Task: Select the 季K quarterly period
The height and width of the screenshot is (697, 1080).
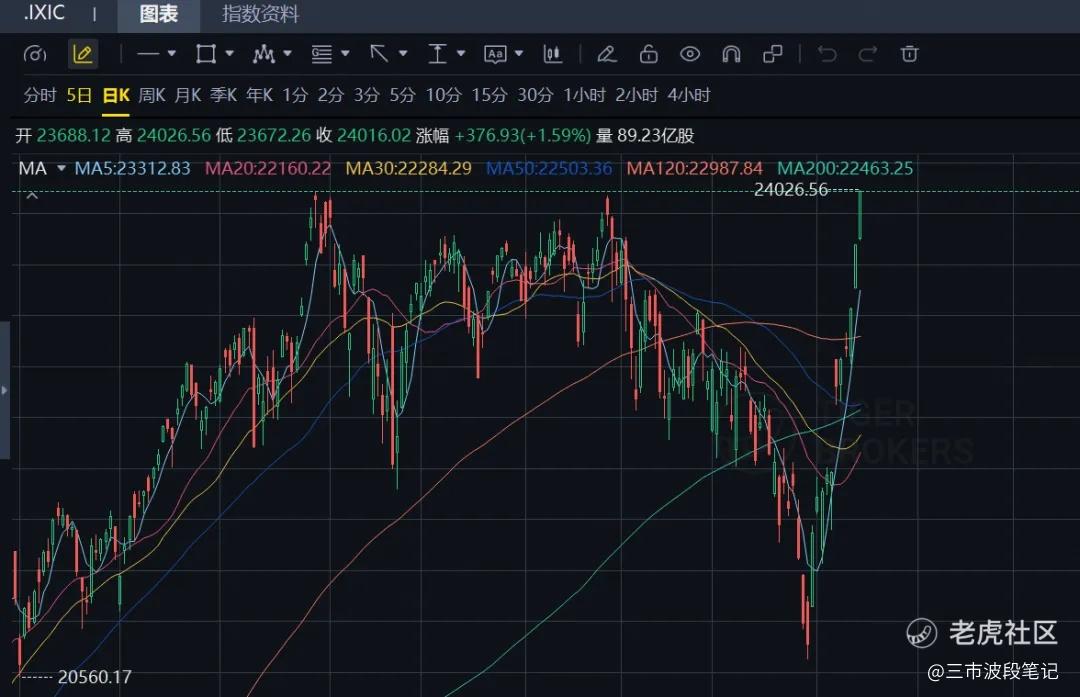Action: (223, 95)
